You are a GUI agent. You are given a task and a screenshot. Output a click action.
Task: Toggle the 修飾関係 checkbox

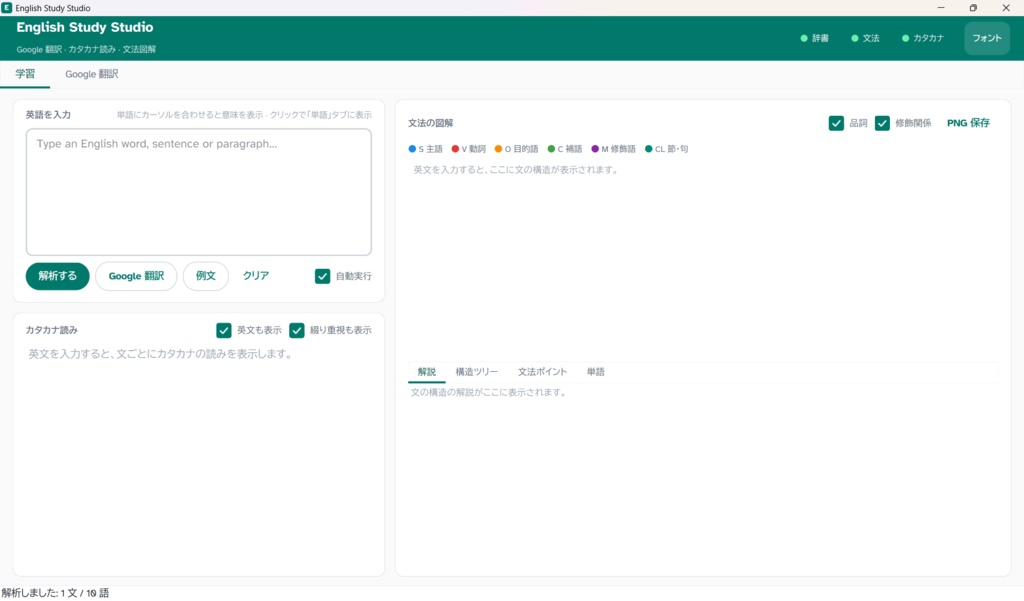pos(882,123)
